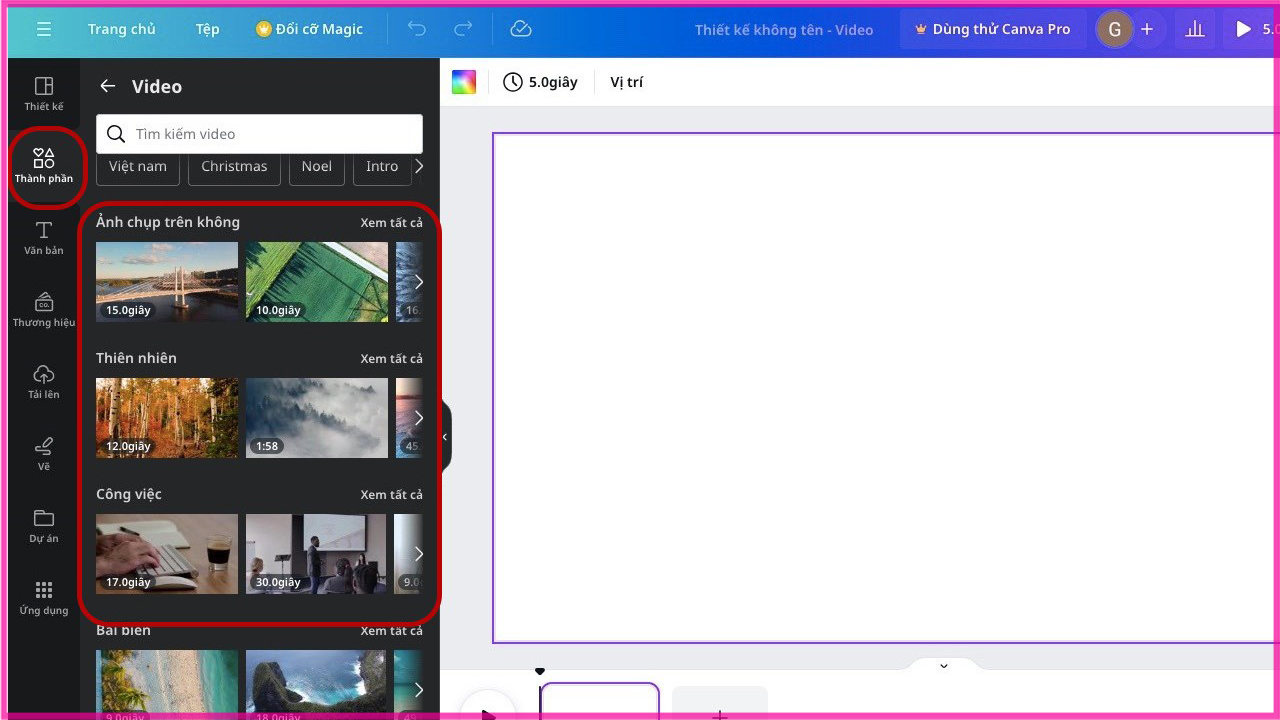Insert the 10.0 giây green field video

pyautogui.click(x=317, y=281)
